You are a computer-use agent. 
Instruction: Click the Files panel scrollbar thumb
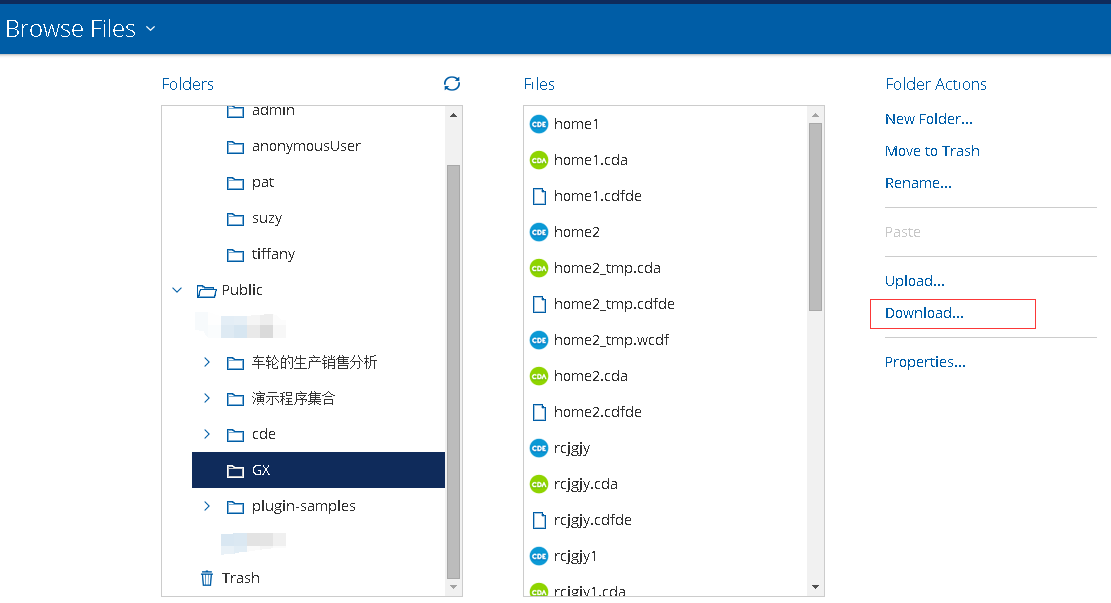[x=816, y=217]
